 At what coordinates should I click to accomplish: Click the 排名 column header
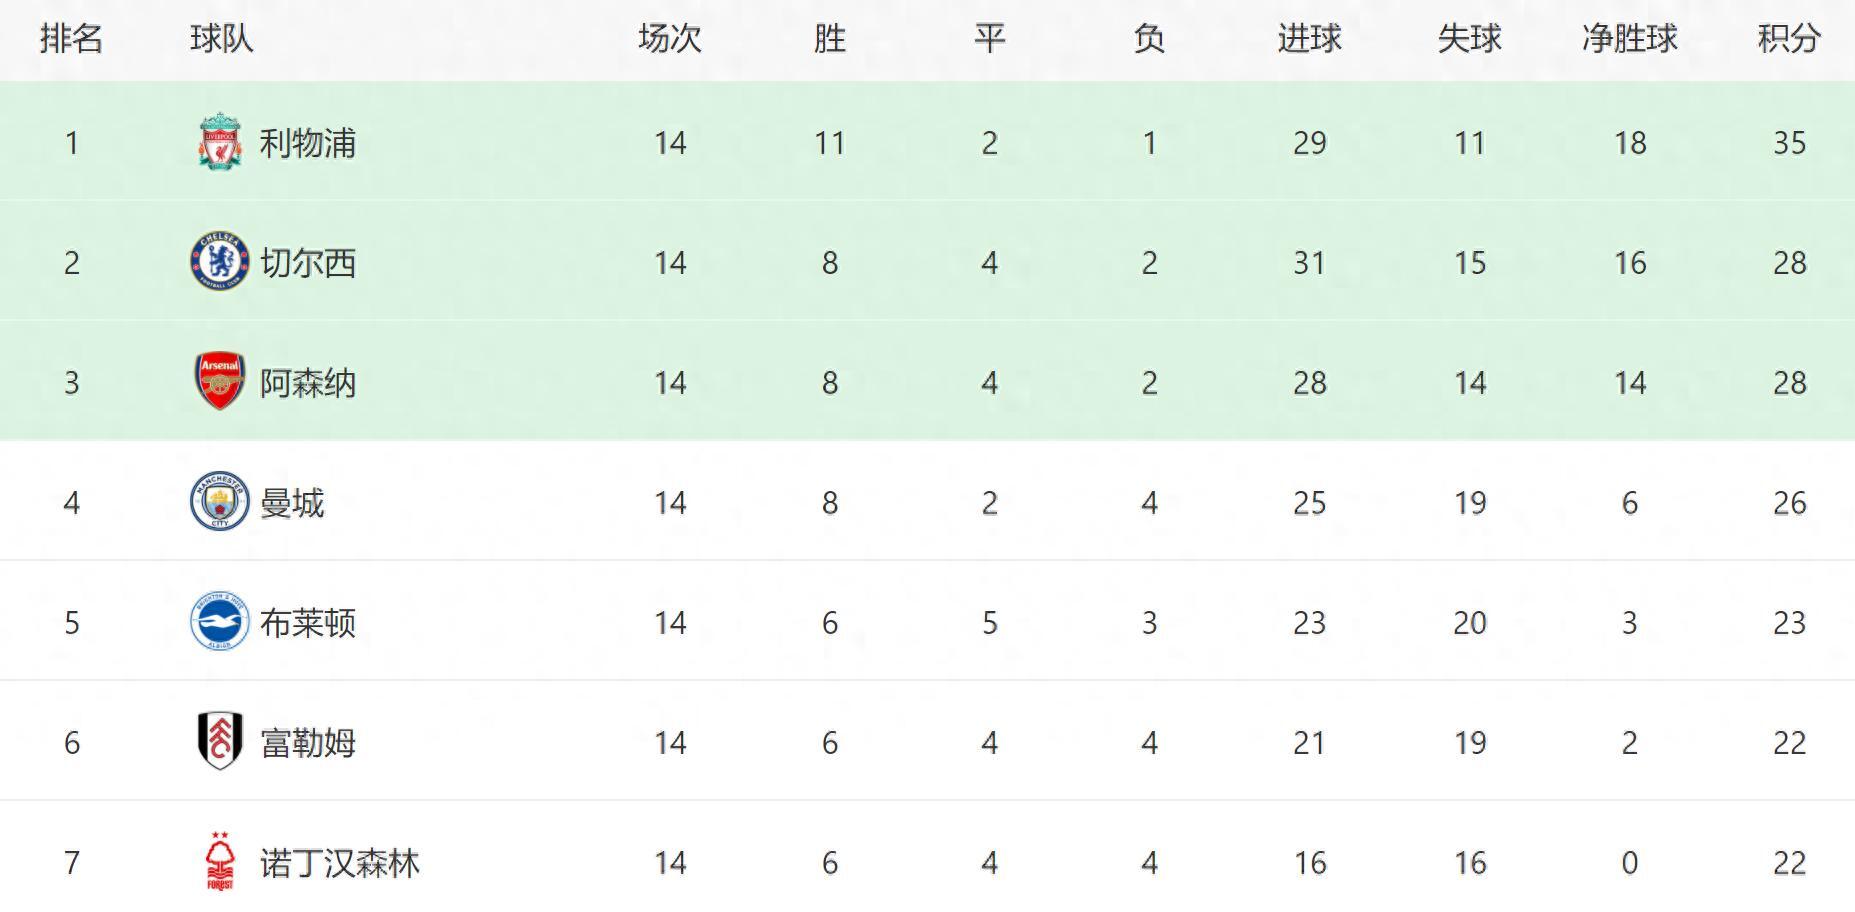tap(71, 39)
